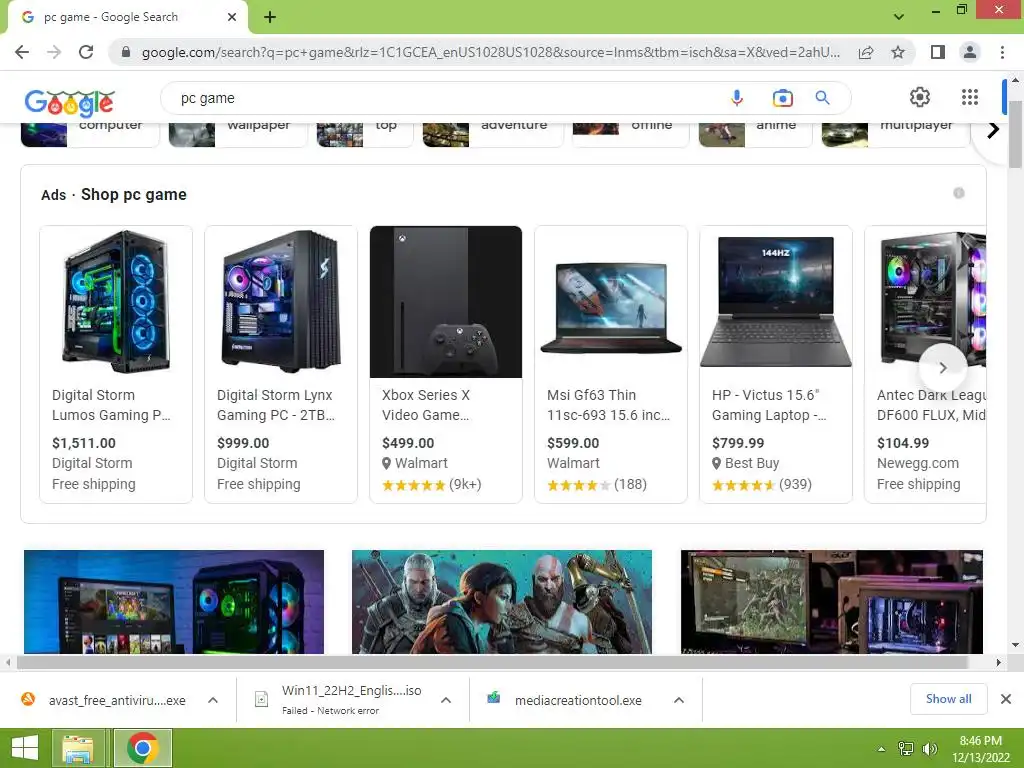This screenshot has width=1024, height=768.
Task: Filter images by wallpaper chip
Action: (238, 135)
